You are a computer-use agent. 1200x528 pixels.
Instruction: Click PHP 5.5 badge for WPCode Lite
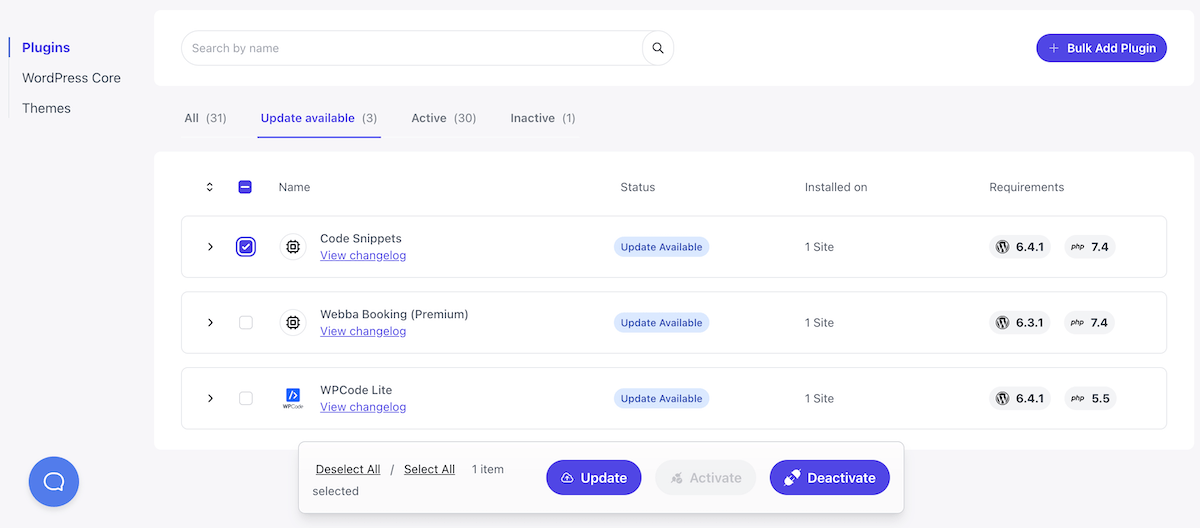click(x=1089, y=398)
